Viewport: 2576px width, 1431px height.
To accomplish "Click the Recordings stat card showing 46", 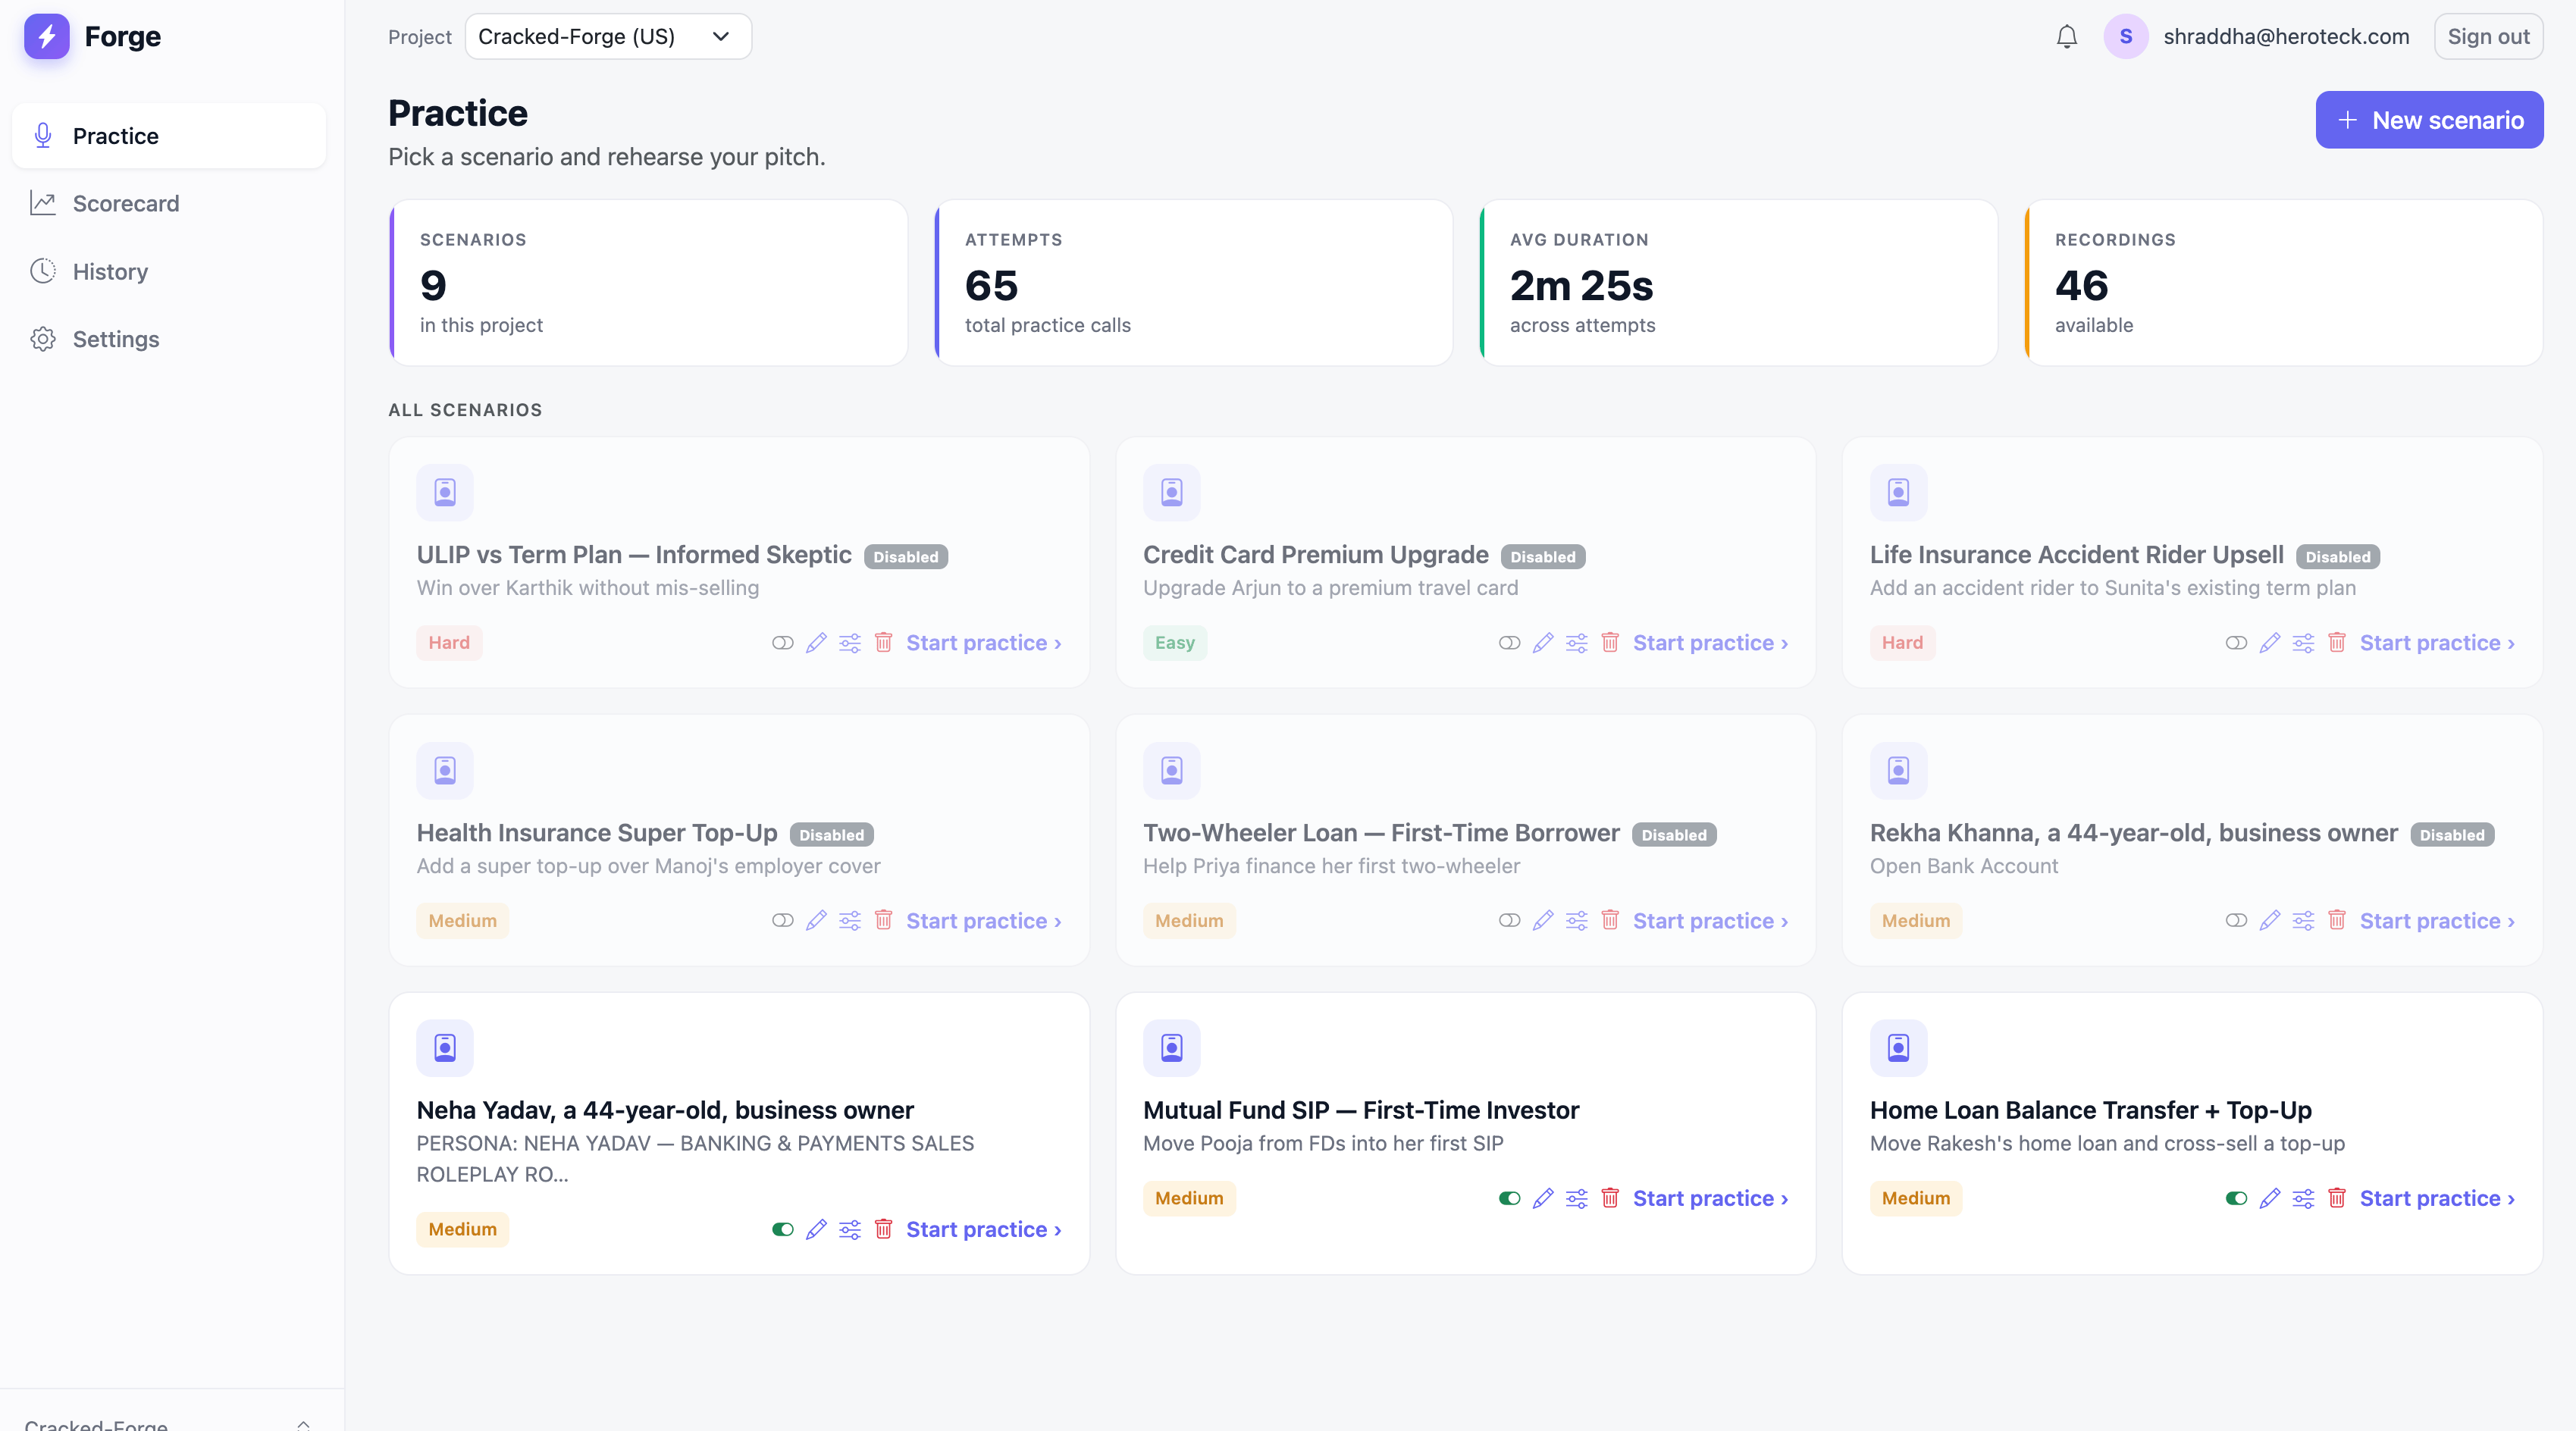I will tap(2284, 283).
